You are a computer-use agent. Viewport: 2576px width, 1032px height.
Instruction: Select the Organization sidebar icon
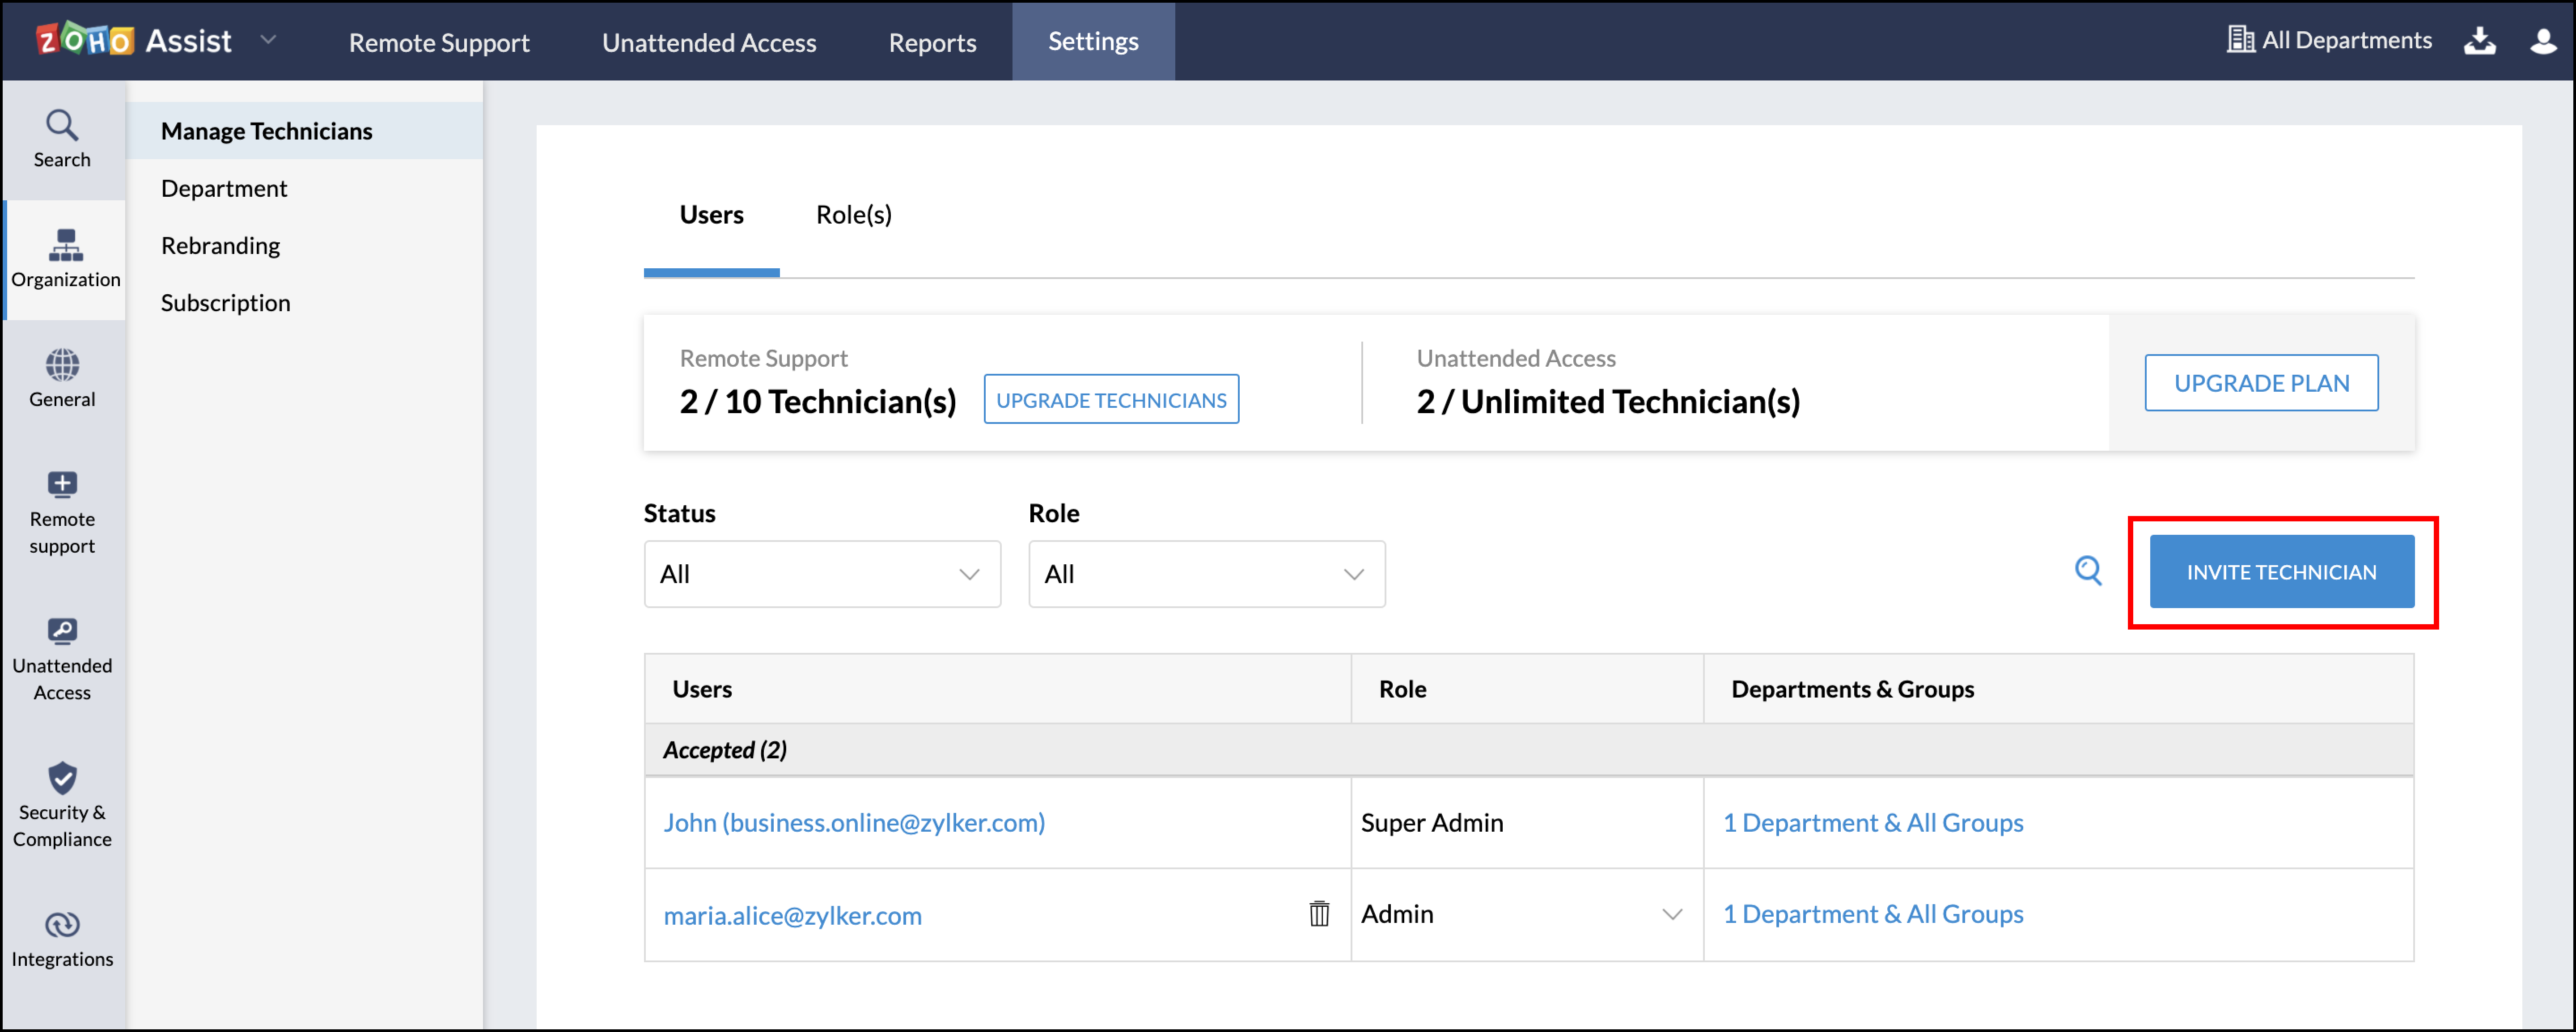point(65,260)
